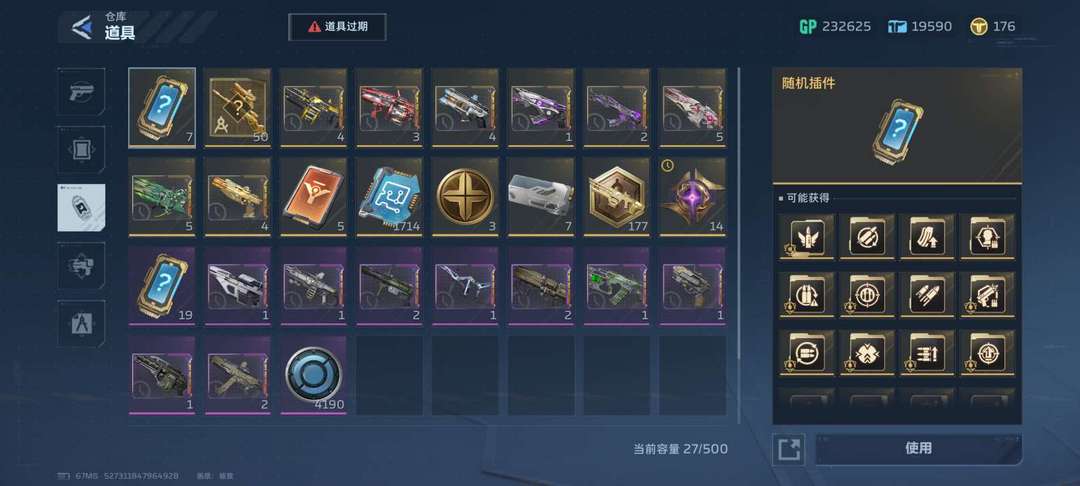Click the 道具过期 expired items button
The image size is (1080, 486).
point(338,27)
